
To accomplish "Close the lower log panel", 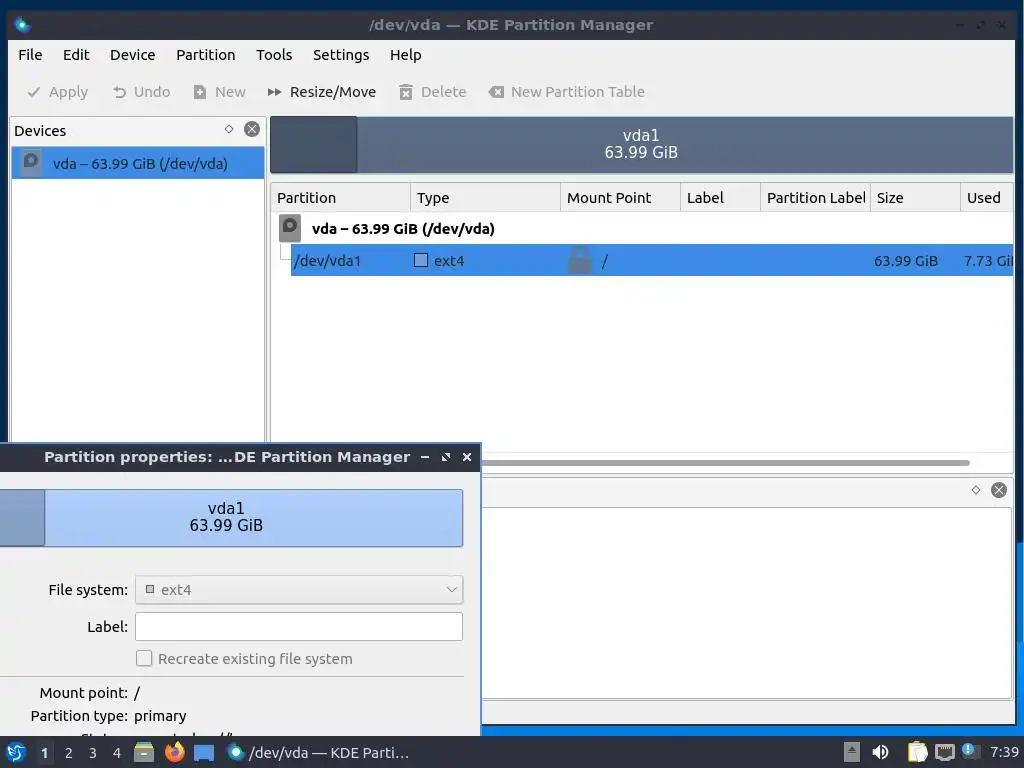I will coord(999,490).
